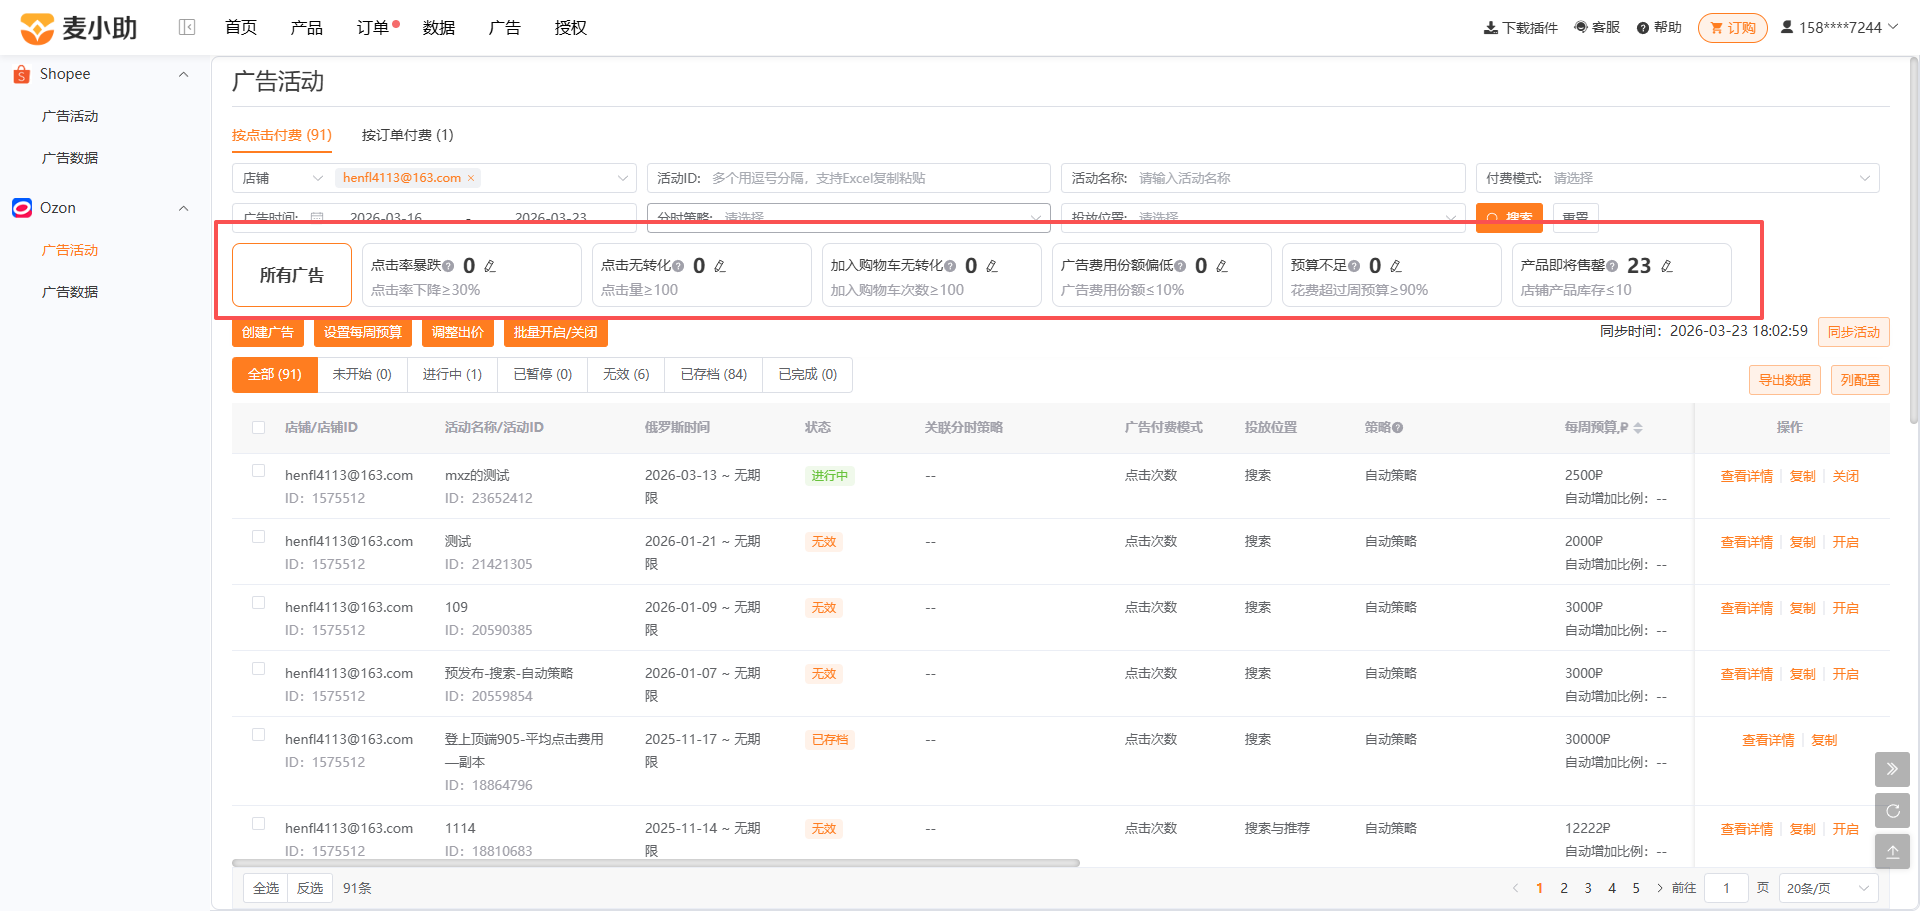Show help tooltip for 广告费用份额偏低

point(1180,266)
